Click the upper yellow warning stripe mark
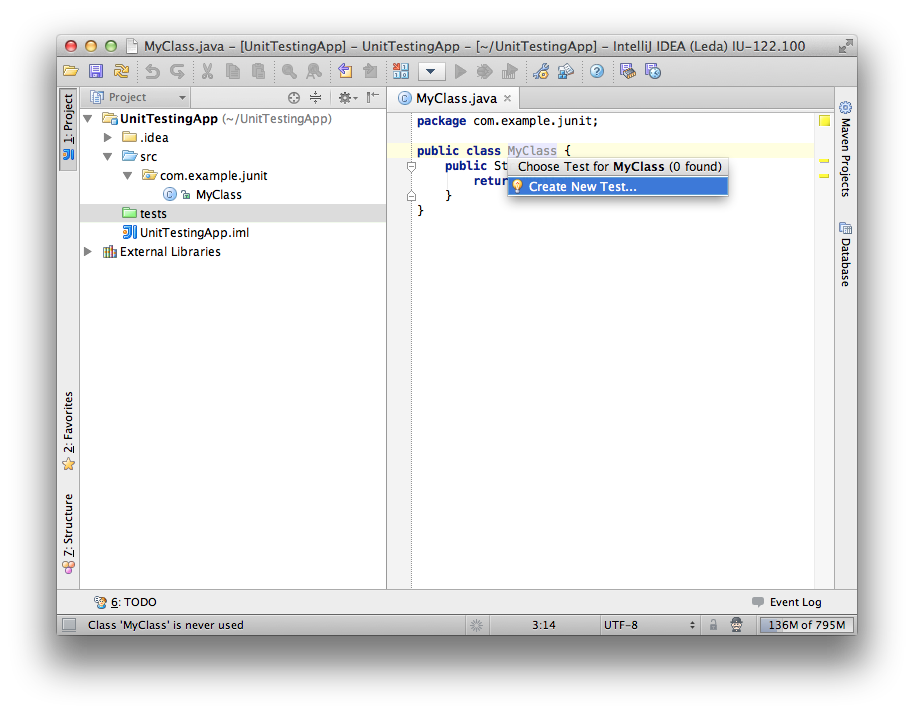 (824, 161)
